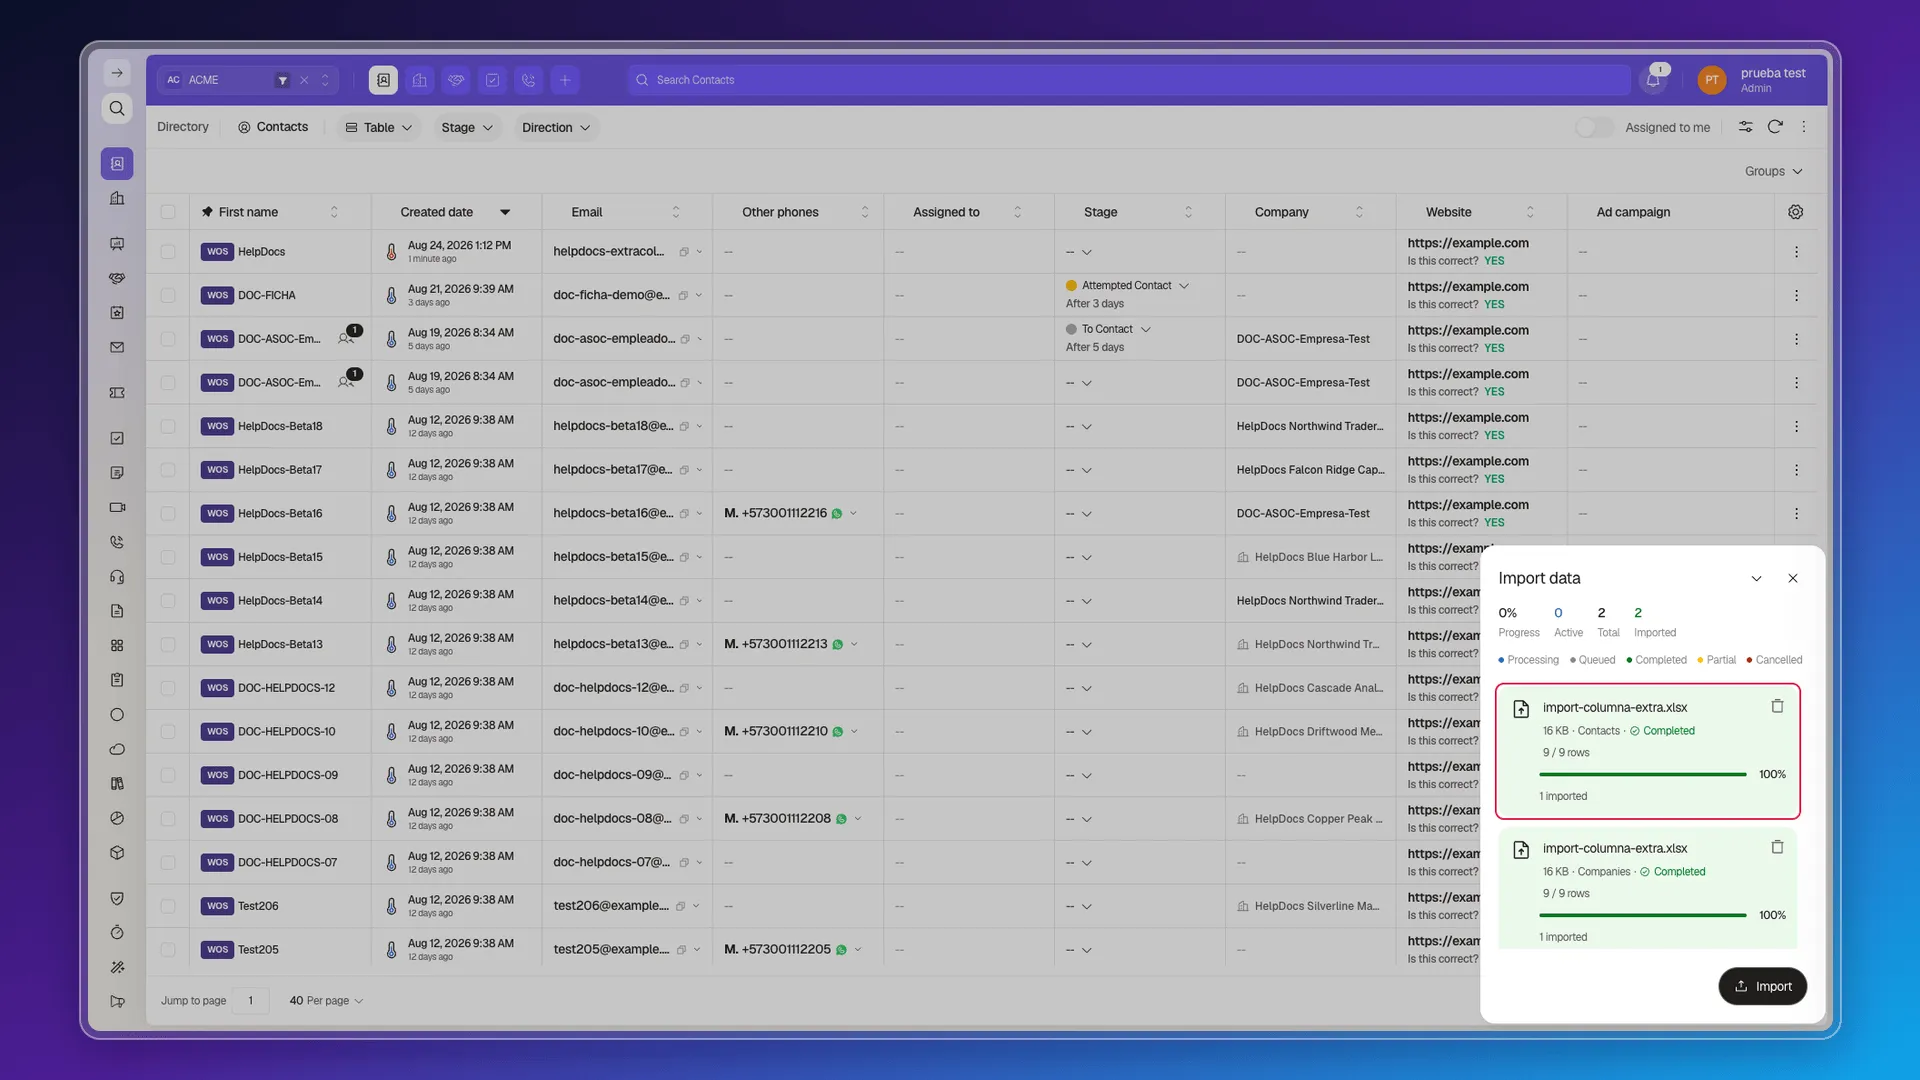The height and width of the screenshot is (1080, 1920).
Task: Expand the sidebar with arrow icon
Action: [x=117, y=73]
